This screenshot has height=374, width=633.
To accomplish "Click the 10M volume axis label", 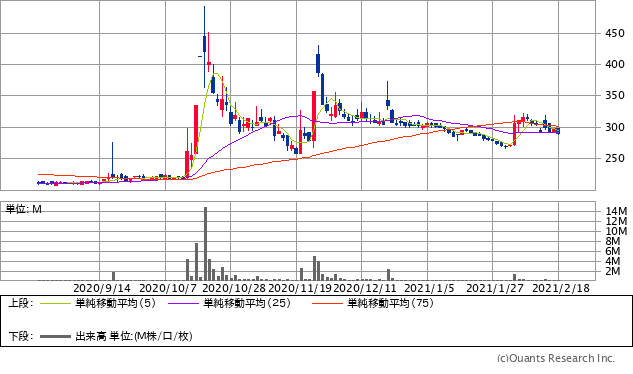I will click(x=616, y=231).
